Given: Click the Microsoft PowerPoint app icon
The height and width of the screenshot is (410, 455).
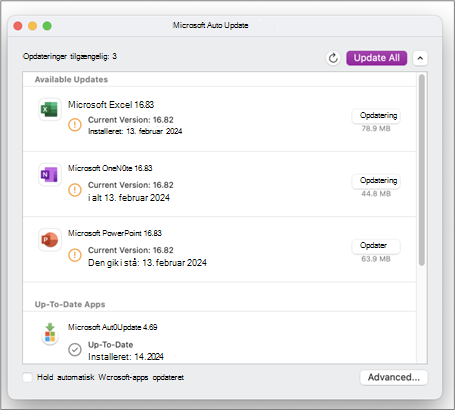Looking at the screenshot, I should pyautogui.click(x=49, y=239).
